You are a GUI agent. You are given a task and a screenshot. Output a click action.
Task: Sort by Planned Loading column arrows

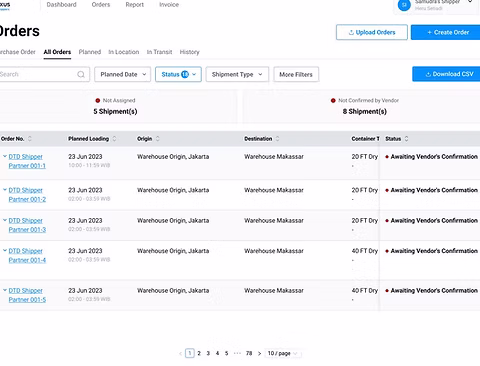tap(114, 139)
